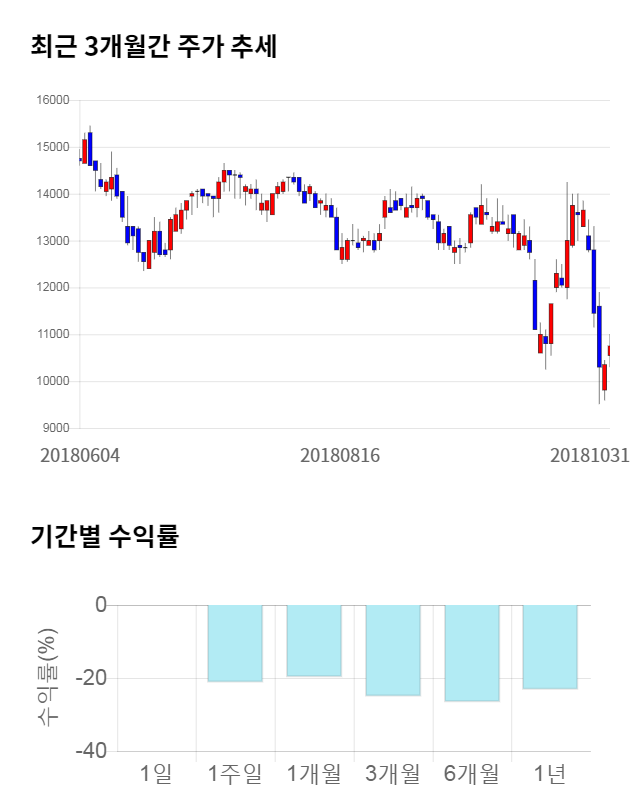Click the 1일 x-axis label
The image size is (640, 810).
point(156,773)
